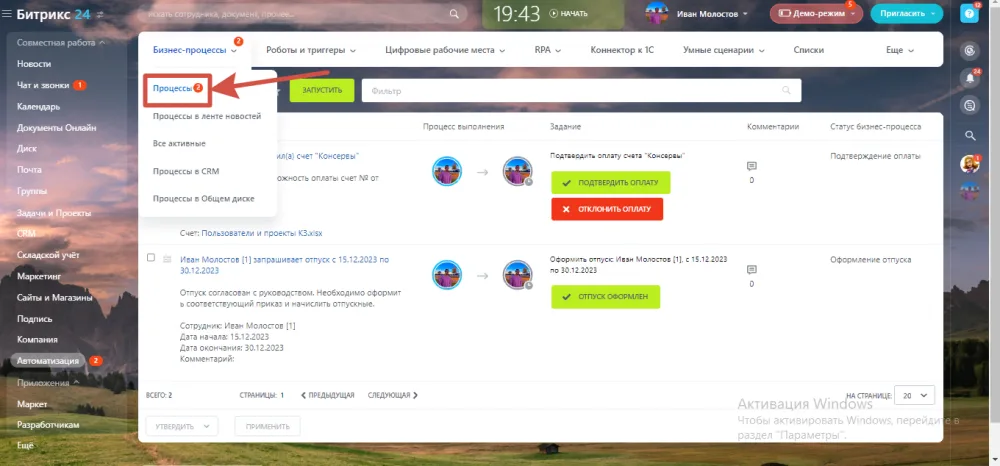The width and height of the screenshot is (1000, 466).
Task: Click red Отклонить оплату button
Action: pyautogui.click(x=607, y=209)
